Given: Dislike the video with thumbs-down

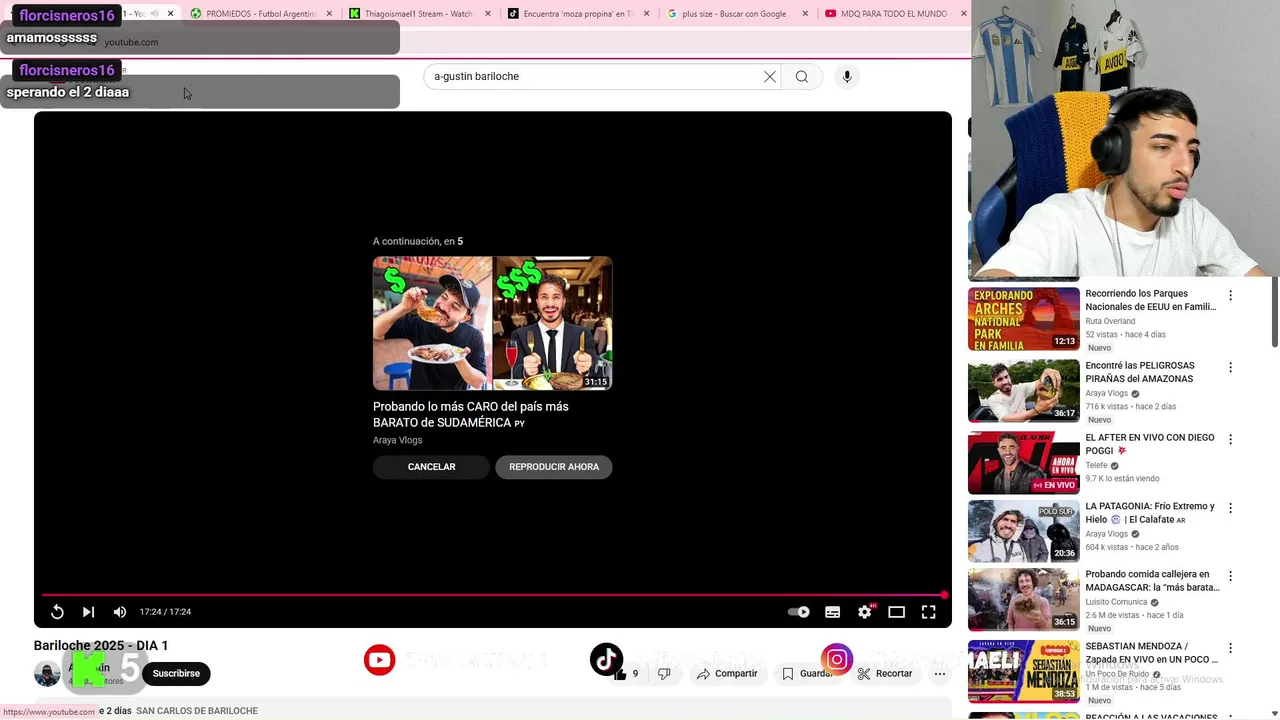Looking at the screenshot, I should pos(664,674).
